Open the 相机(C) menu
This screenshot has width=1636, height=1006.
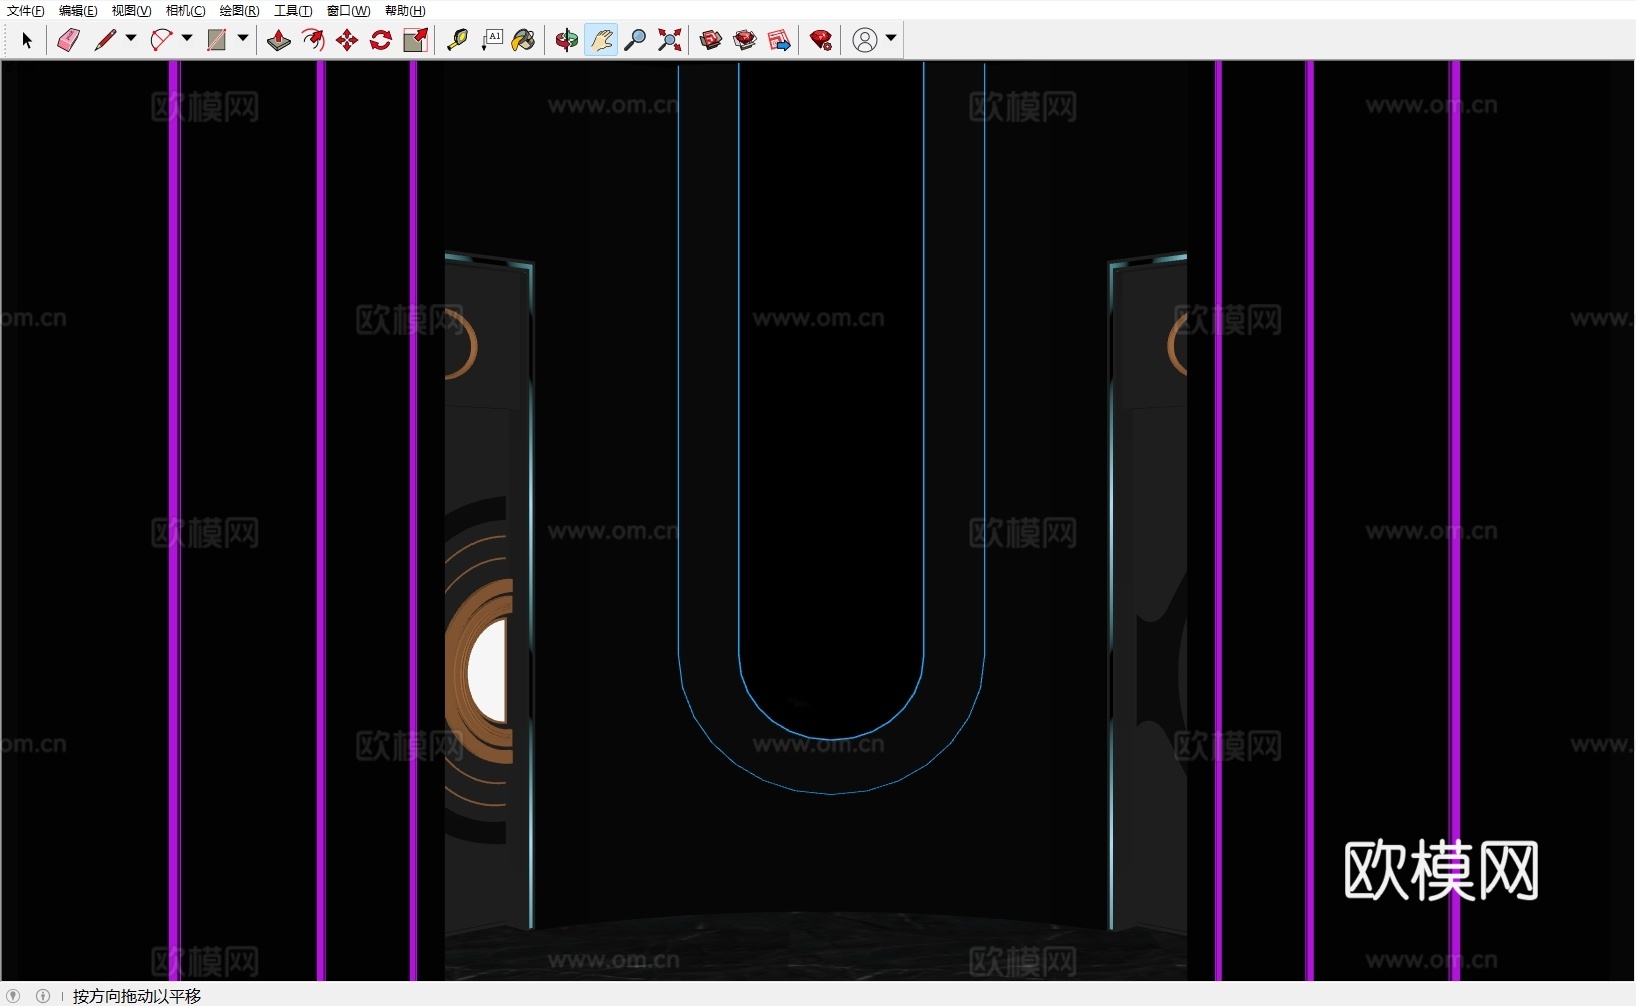pyautogui.click(x=185, y=11)
